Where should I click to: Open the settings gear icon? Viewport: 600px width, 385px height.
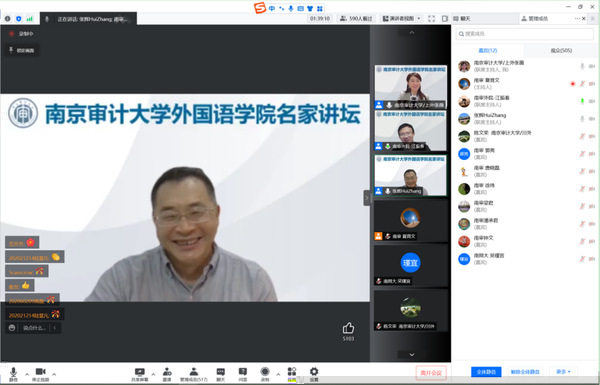(x=314, y=374)
